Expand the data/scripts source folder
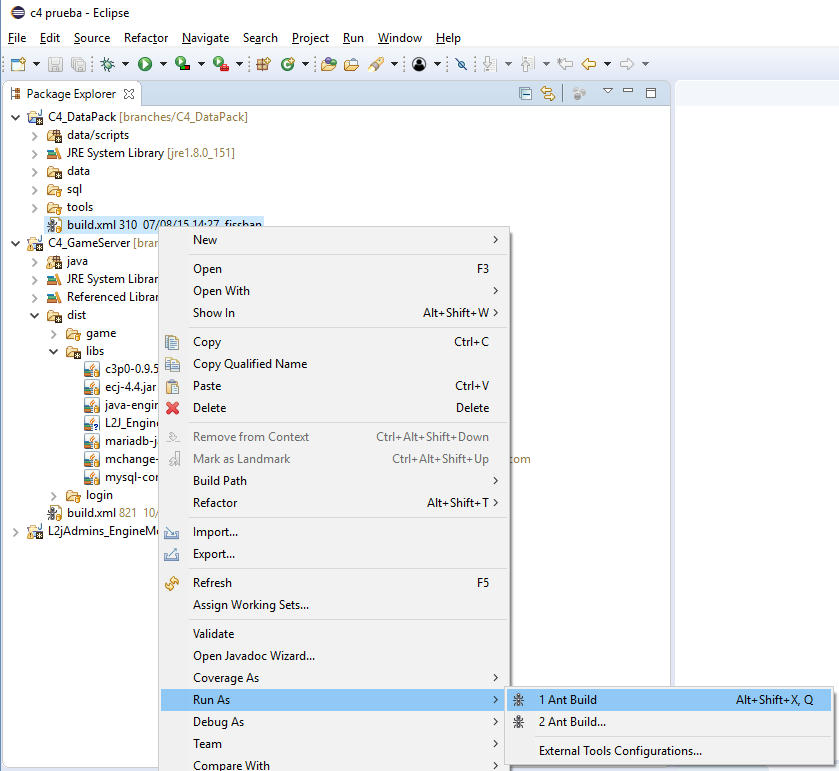This screenshot has width=839, height=771. [x=35, y=136]
